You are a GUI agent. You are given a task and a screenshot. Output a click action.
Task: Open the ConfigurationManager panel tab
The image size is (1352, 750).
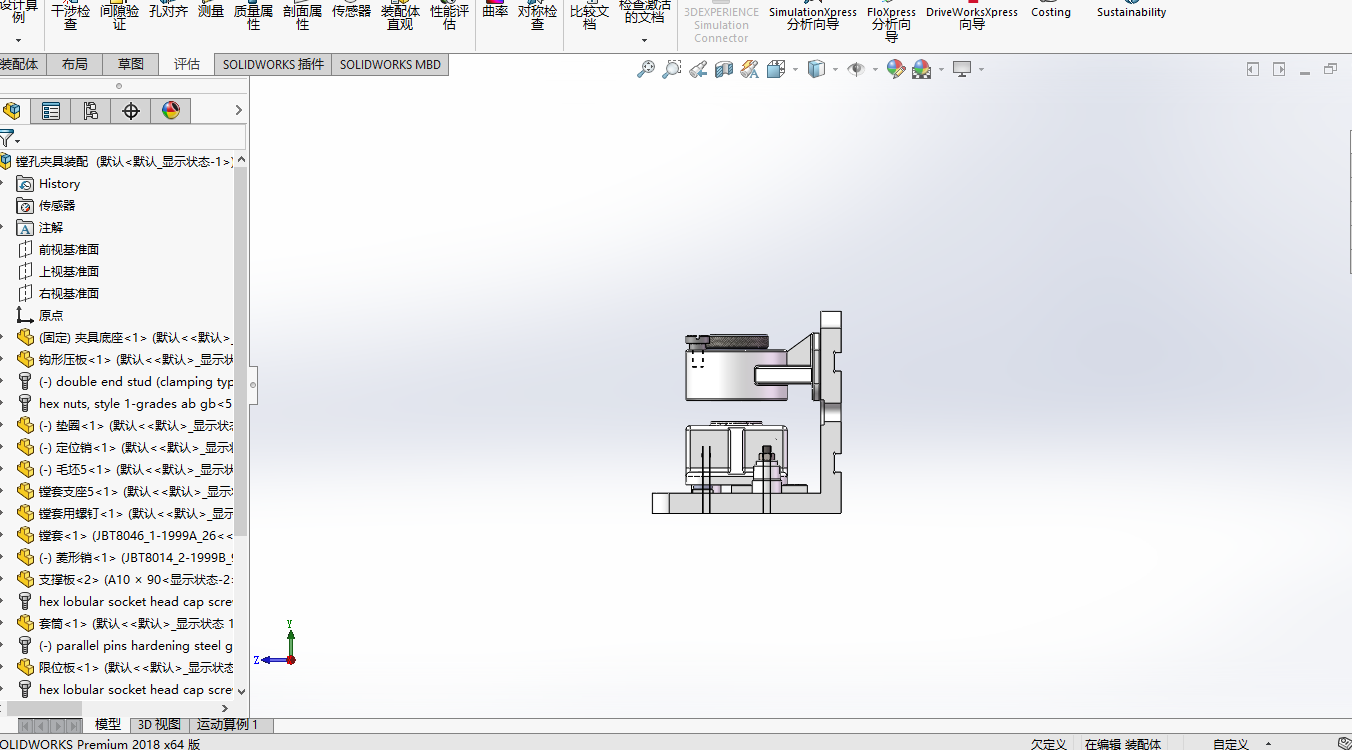[91, 111]
